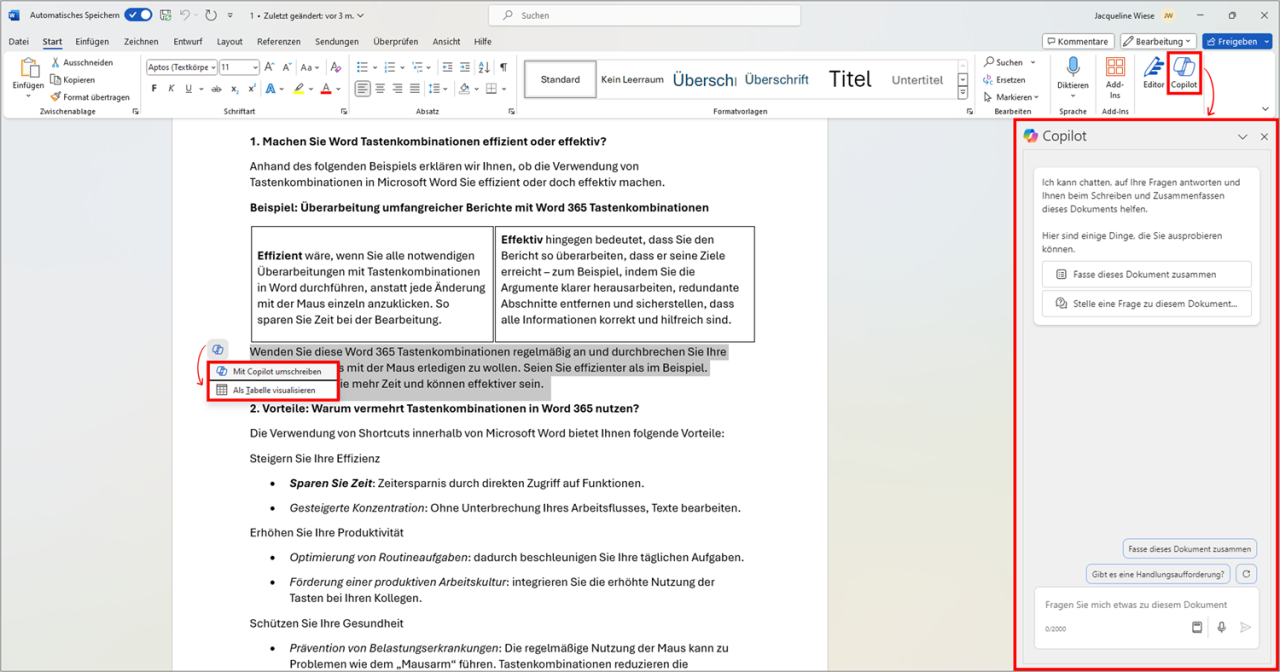
Task: Pick the yellow text highlight color swatch
Action: pos(299,88)
